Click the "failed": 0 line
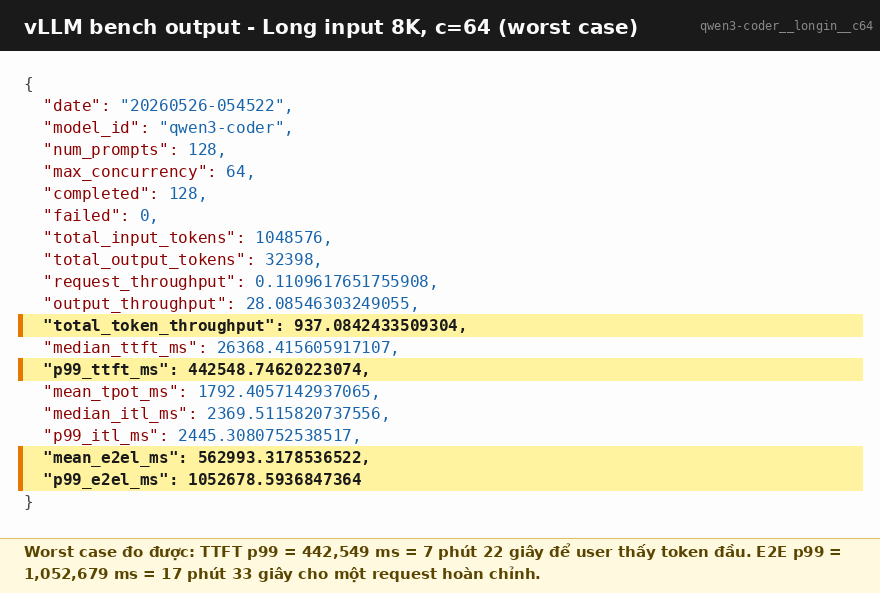The width and height of the screenshot is (880, 593). [100, 215]
